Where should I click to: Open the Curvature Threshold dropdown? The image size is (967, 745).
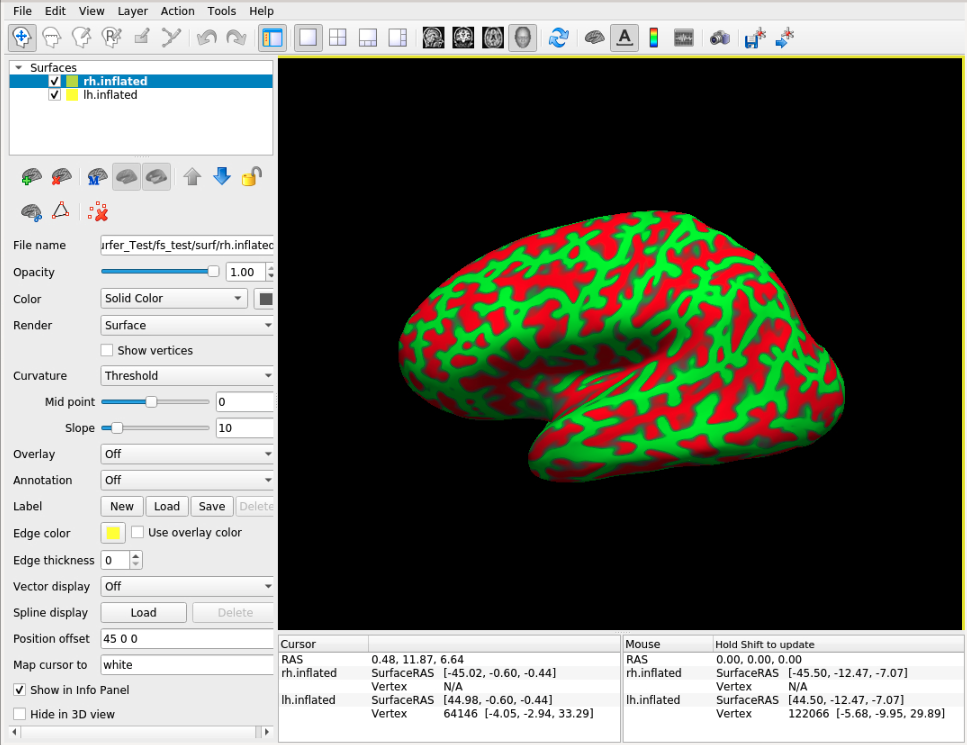[x=187, y=376]
